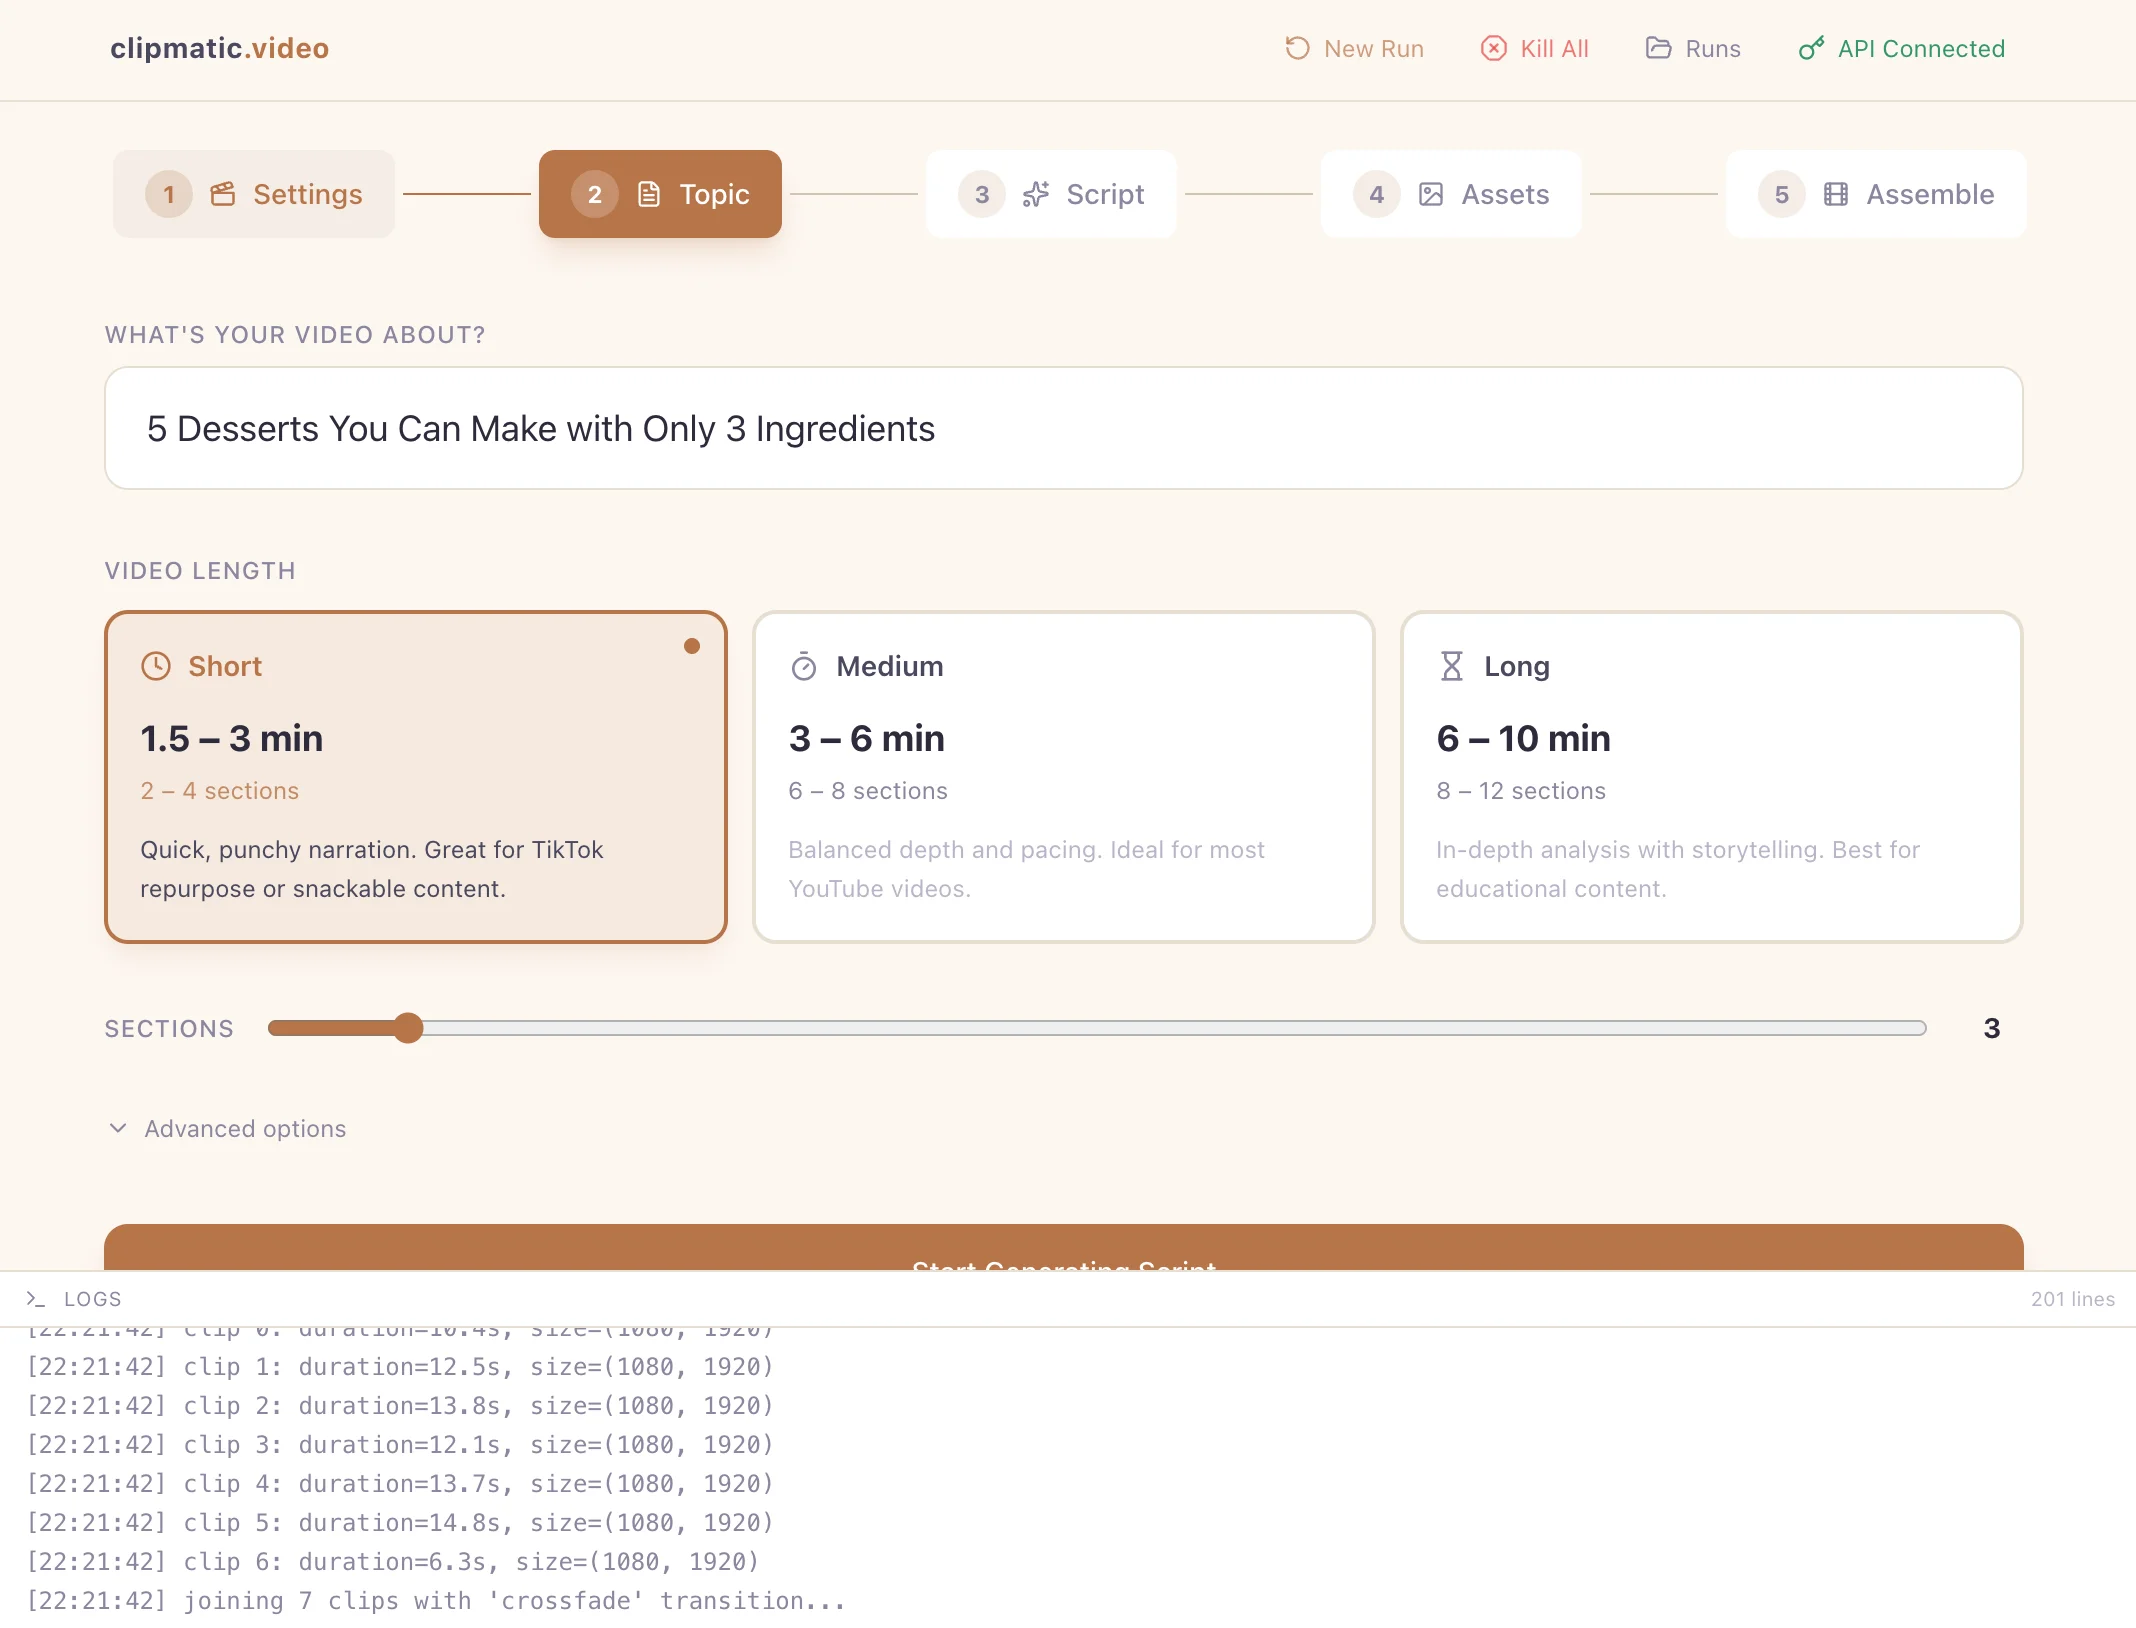The width and height of the screenshot is (2136, 1628).
Task: Click the Kill All circle-x icon
Action: pos(1493,48)
